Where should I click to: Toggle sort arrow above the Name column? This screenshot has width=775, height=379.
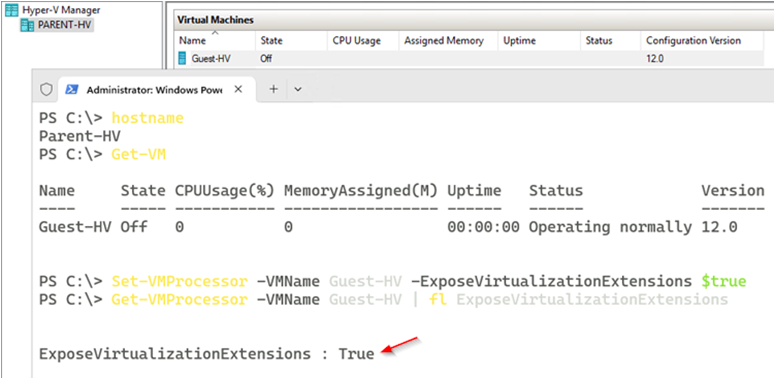pyautogui.click(x=215, y=33)
